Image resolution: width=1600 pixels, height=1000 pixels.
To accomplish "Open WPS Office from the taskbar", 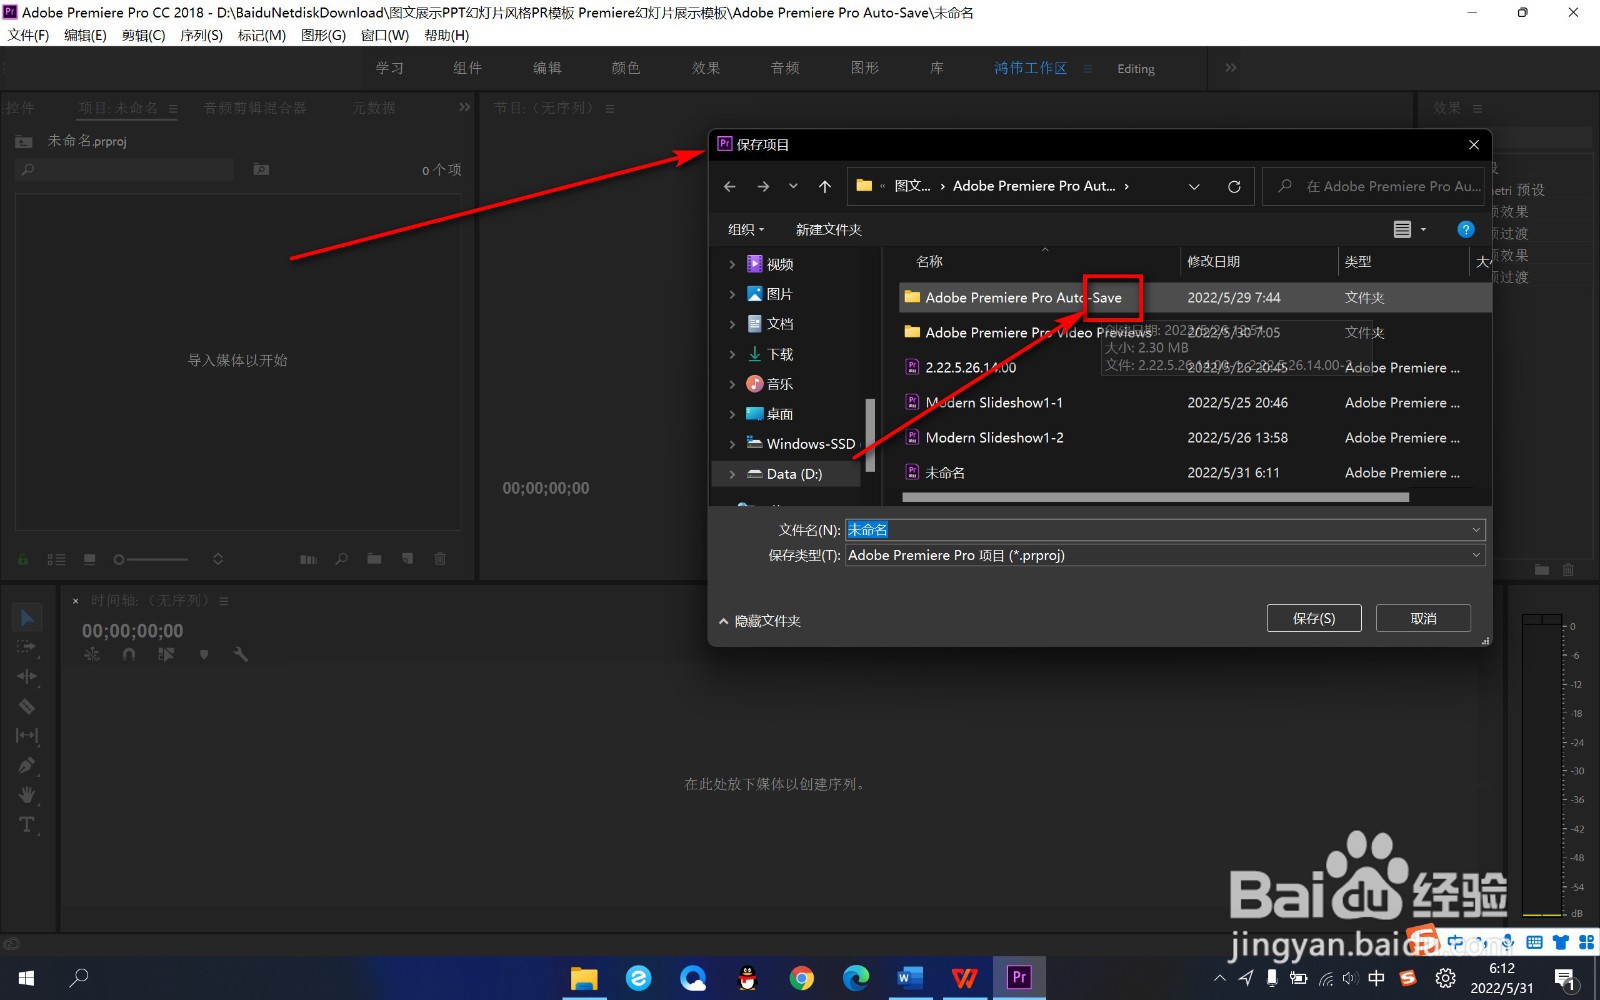I will (964, 977).
